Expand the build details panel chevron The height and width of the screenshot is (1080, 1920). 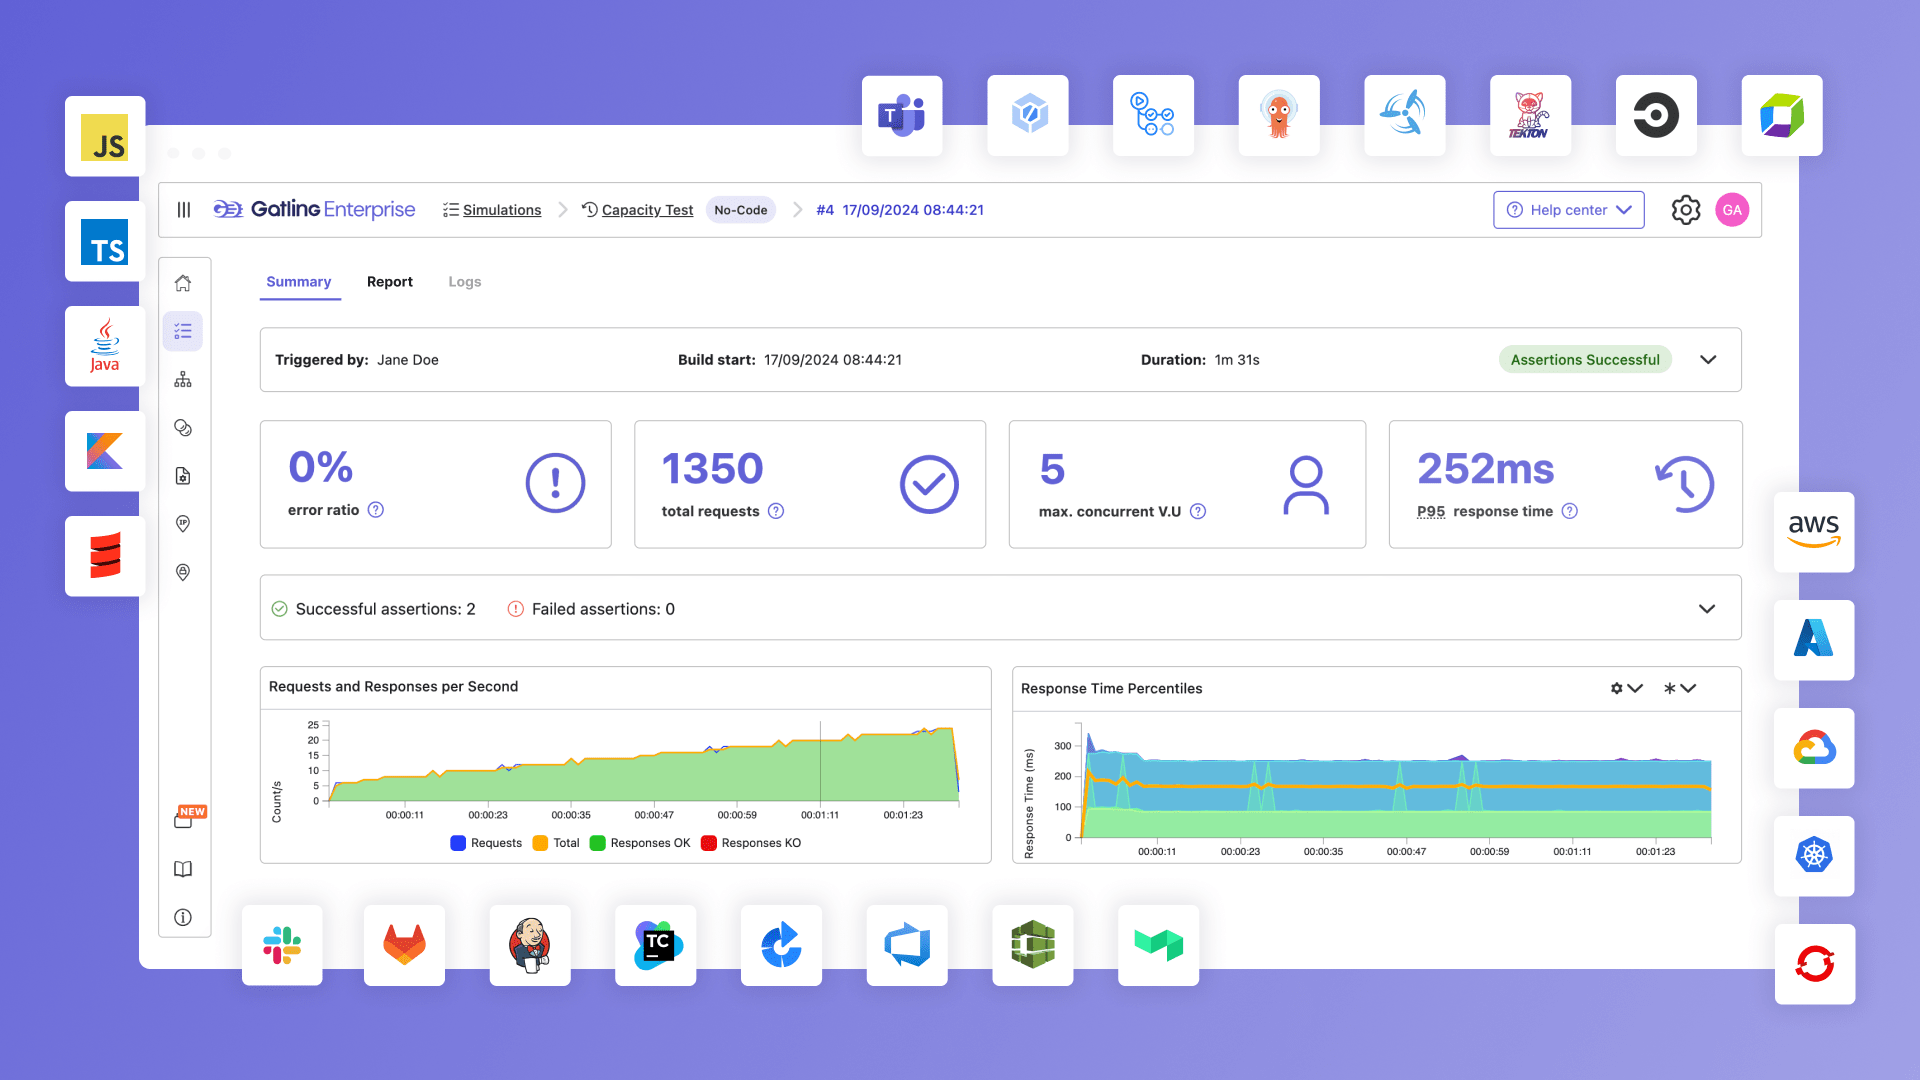[x=1708, y=360]
